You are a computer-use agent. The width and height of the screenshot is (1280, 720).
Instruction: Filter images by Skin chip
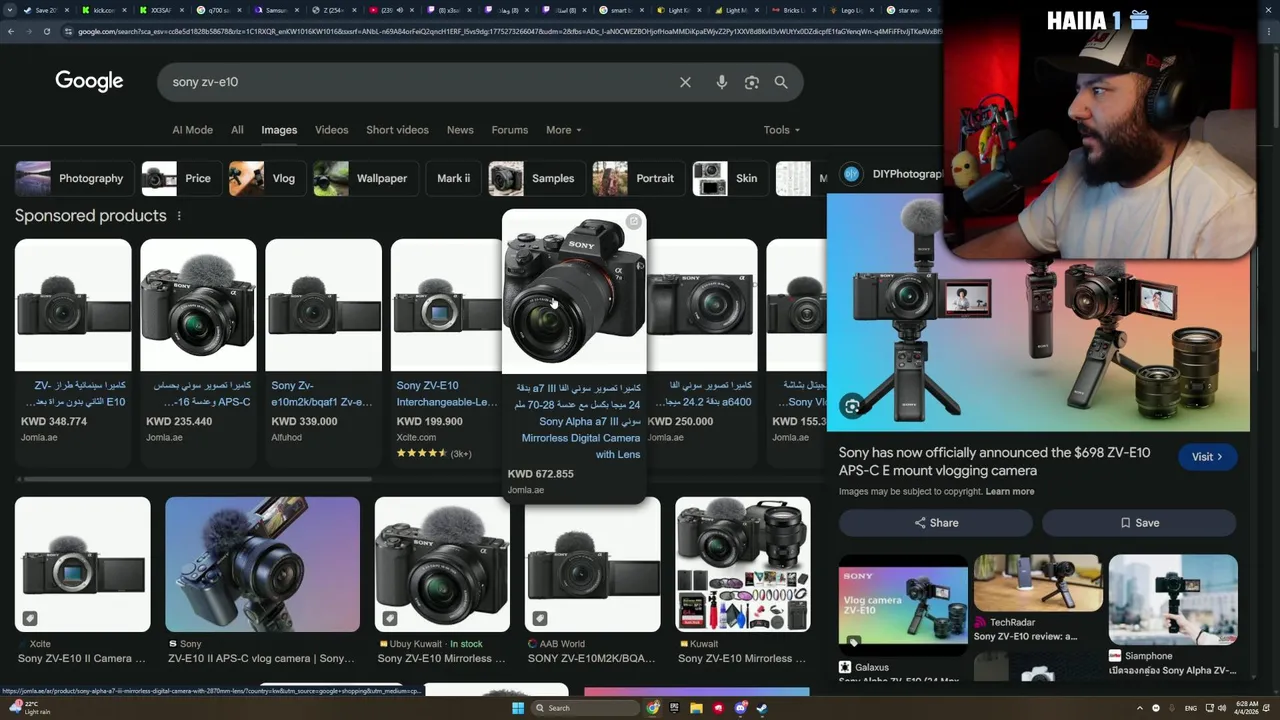(x=730, y=178)
